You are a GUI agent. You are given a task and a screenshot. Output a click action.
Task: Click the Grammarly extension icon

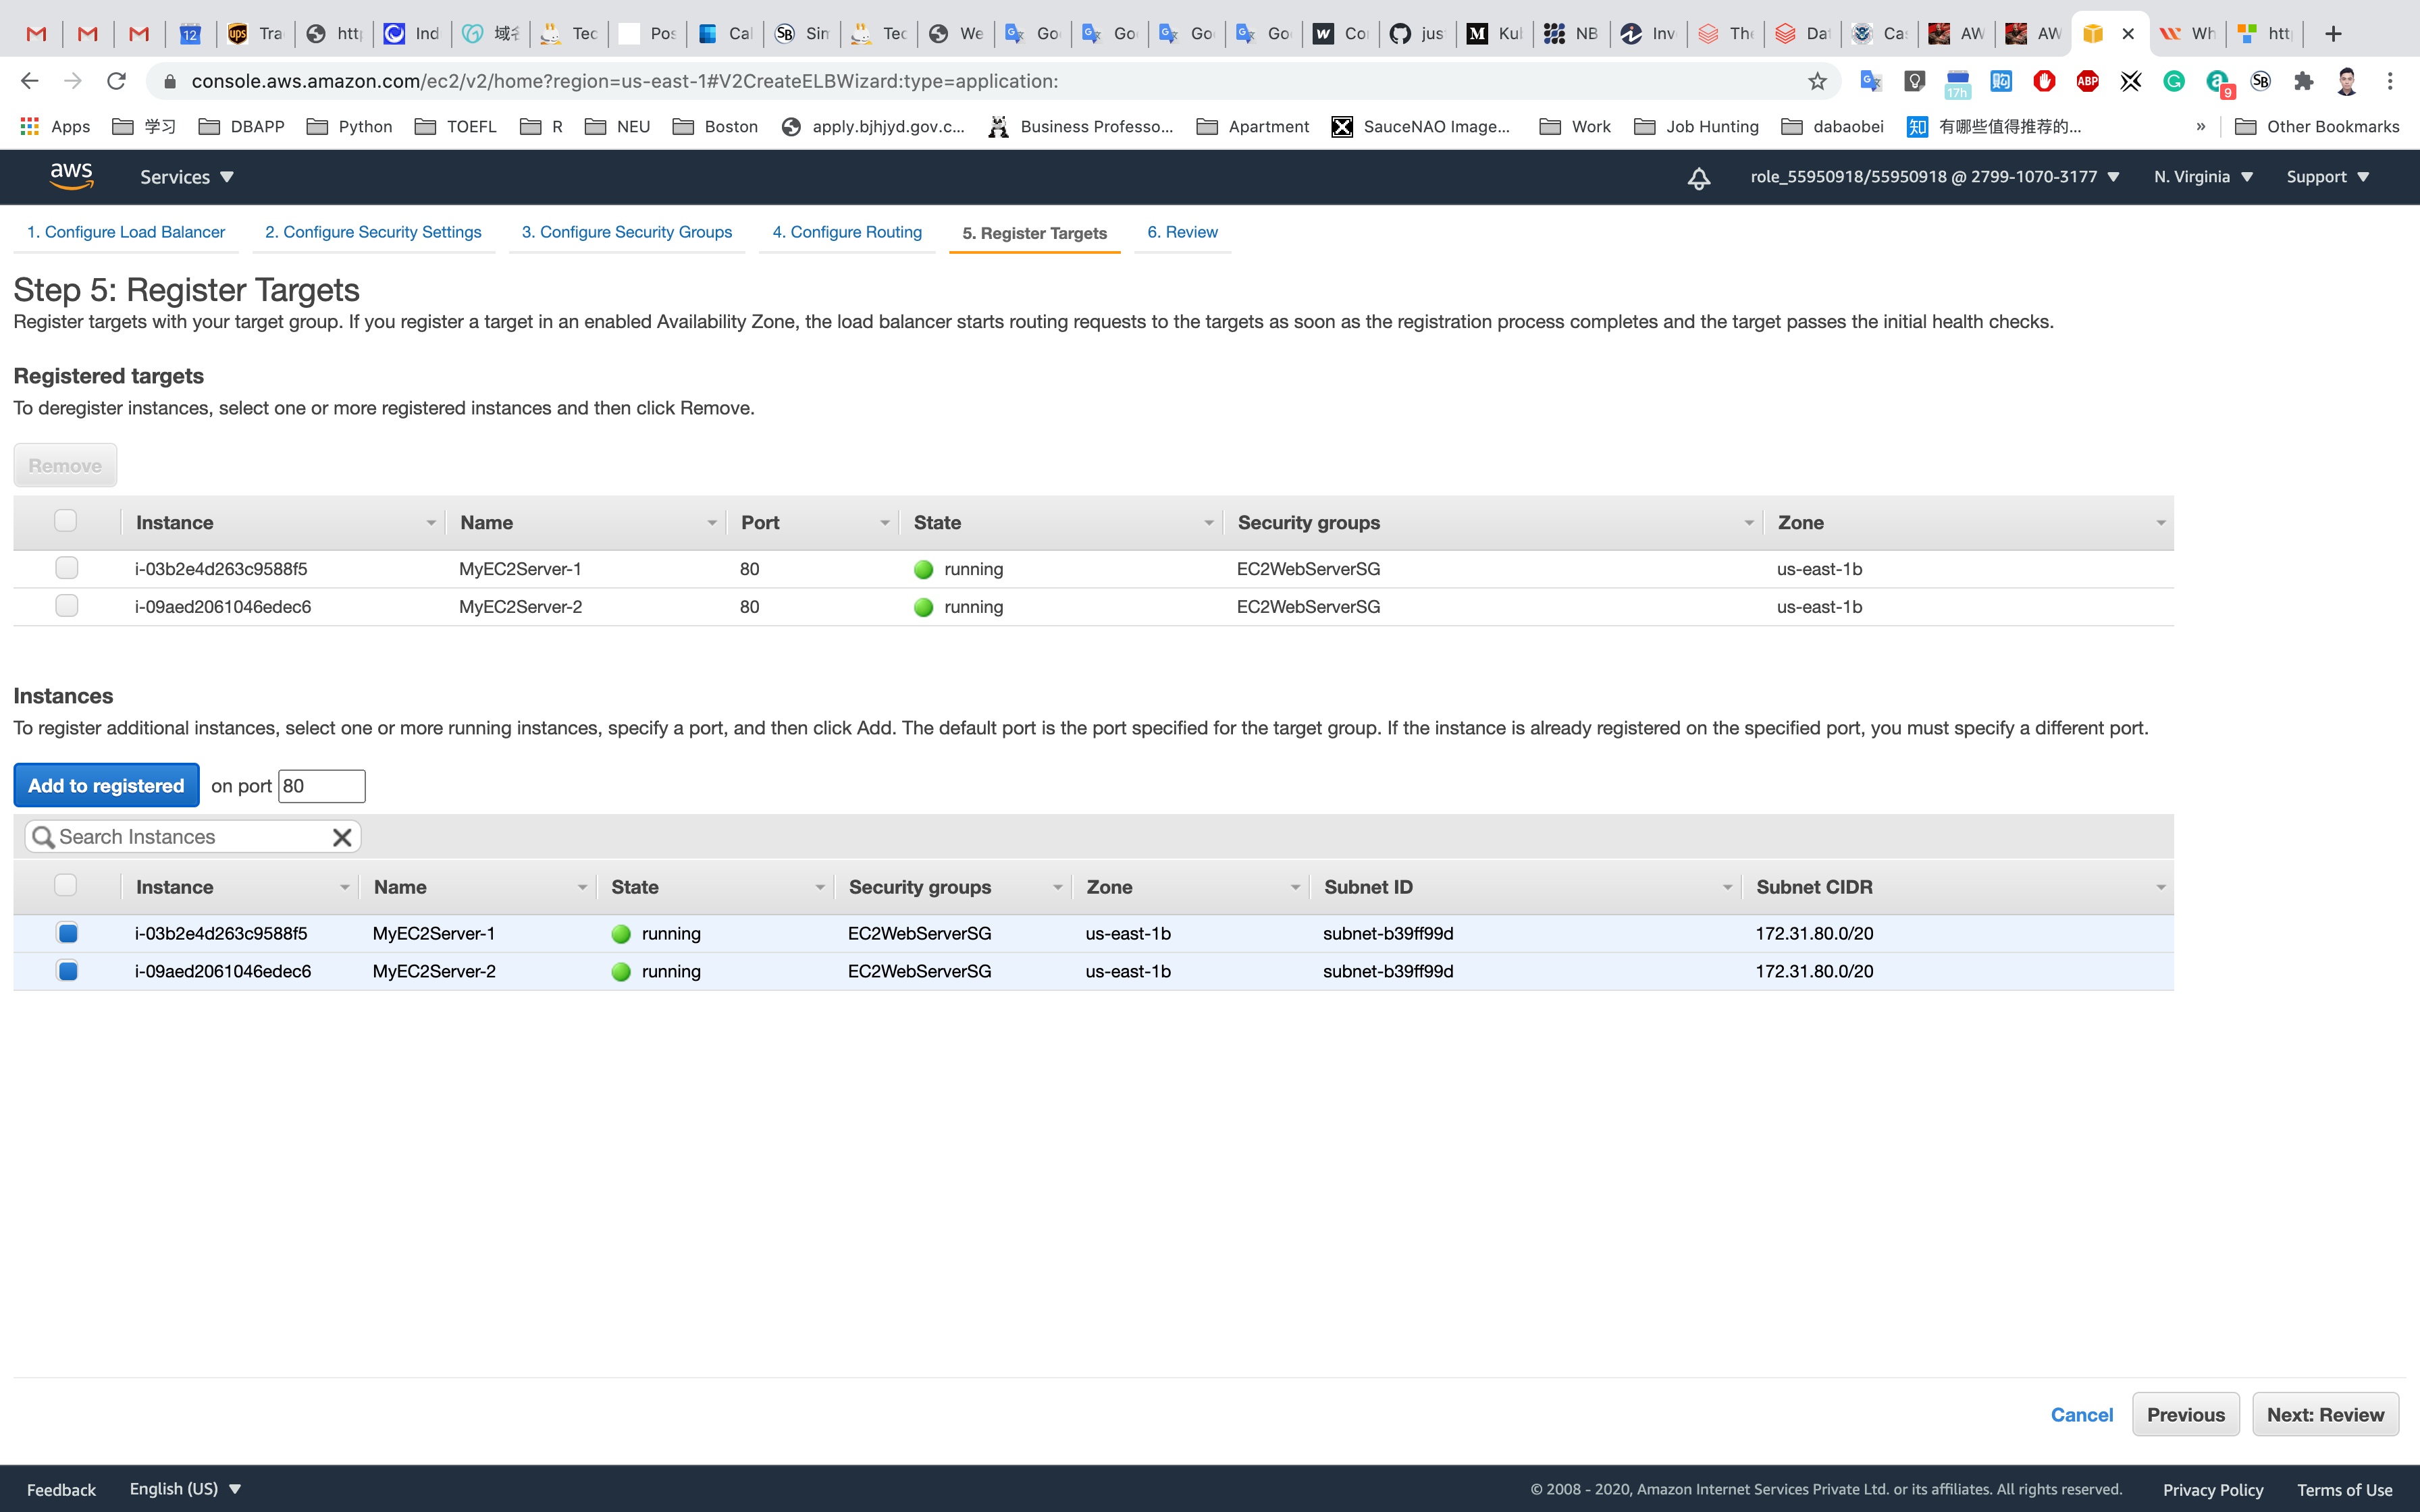point(2174,81)
